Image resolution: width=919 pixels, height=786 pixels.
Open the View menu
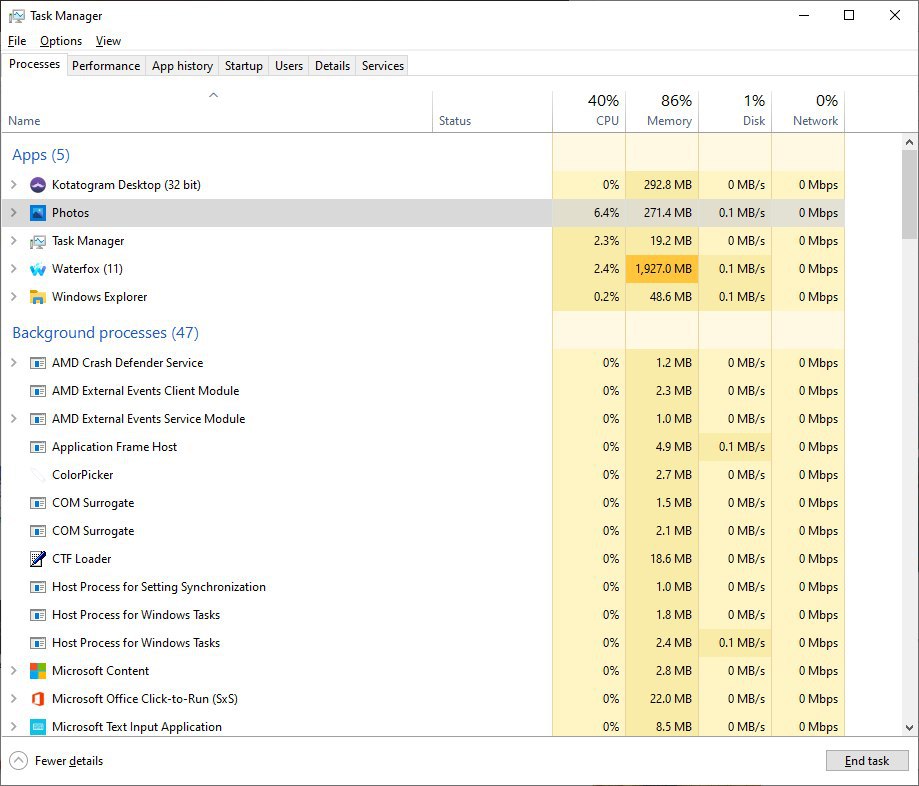(108, 41)
